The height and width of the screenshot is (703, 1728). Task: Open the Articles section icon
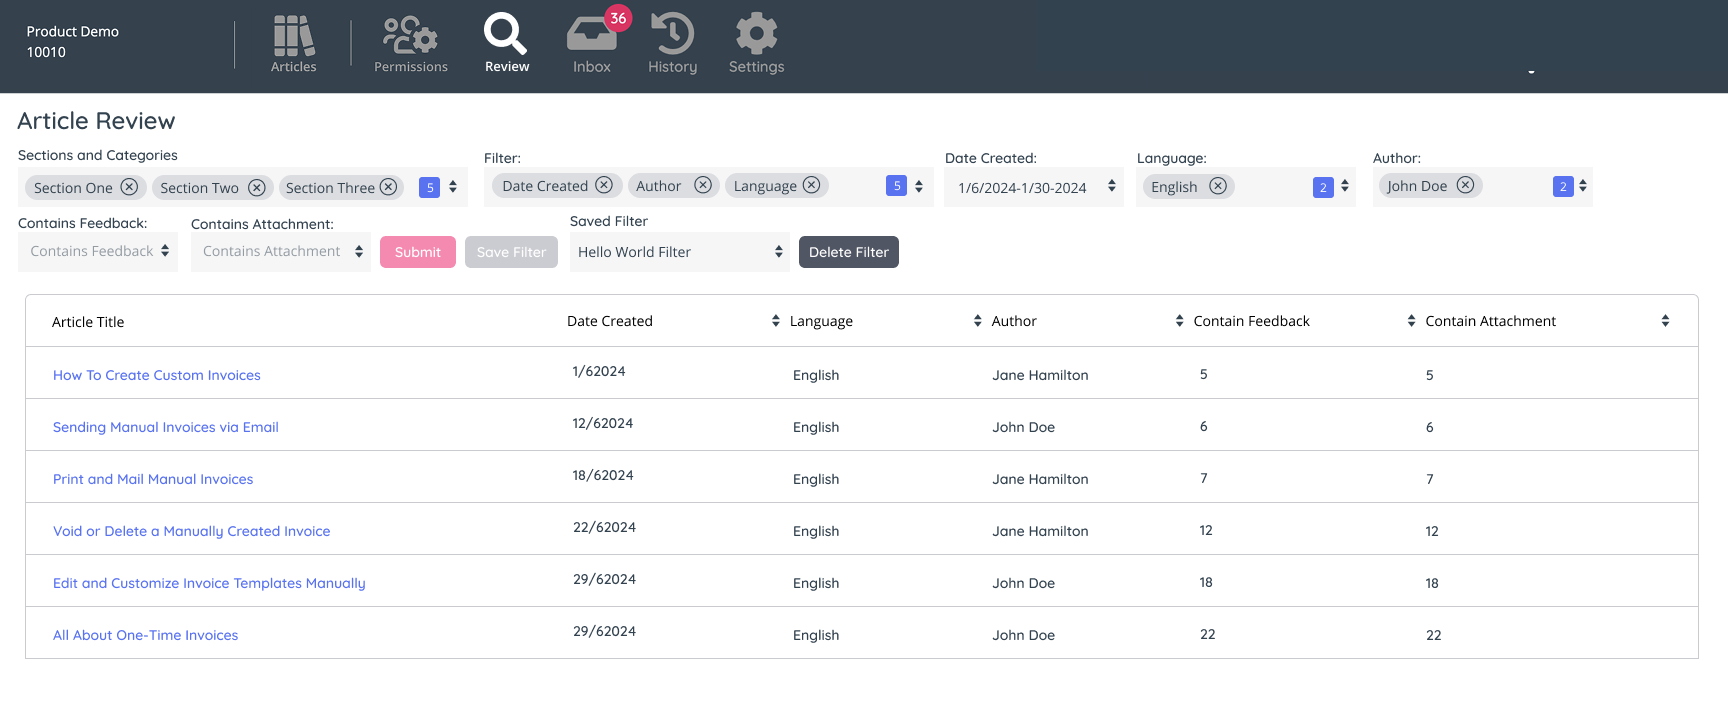click(x=294, y=37)
